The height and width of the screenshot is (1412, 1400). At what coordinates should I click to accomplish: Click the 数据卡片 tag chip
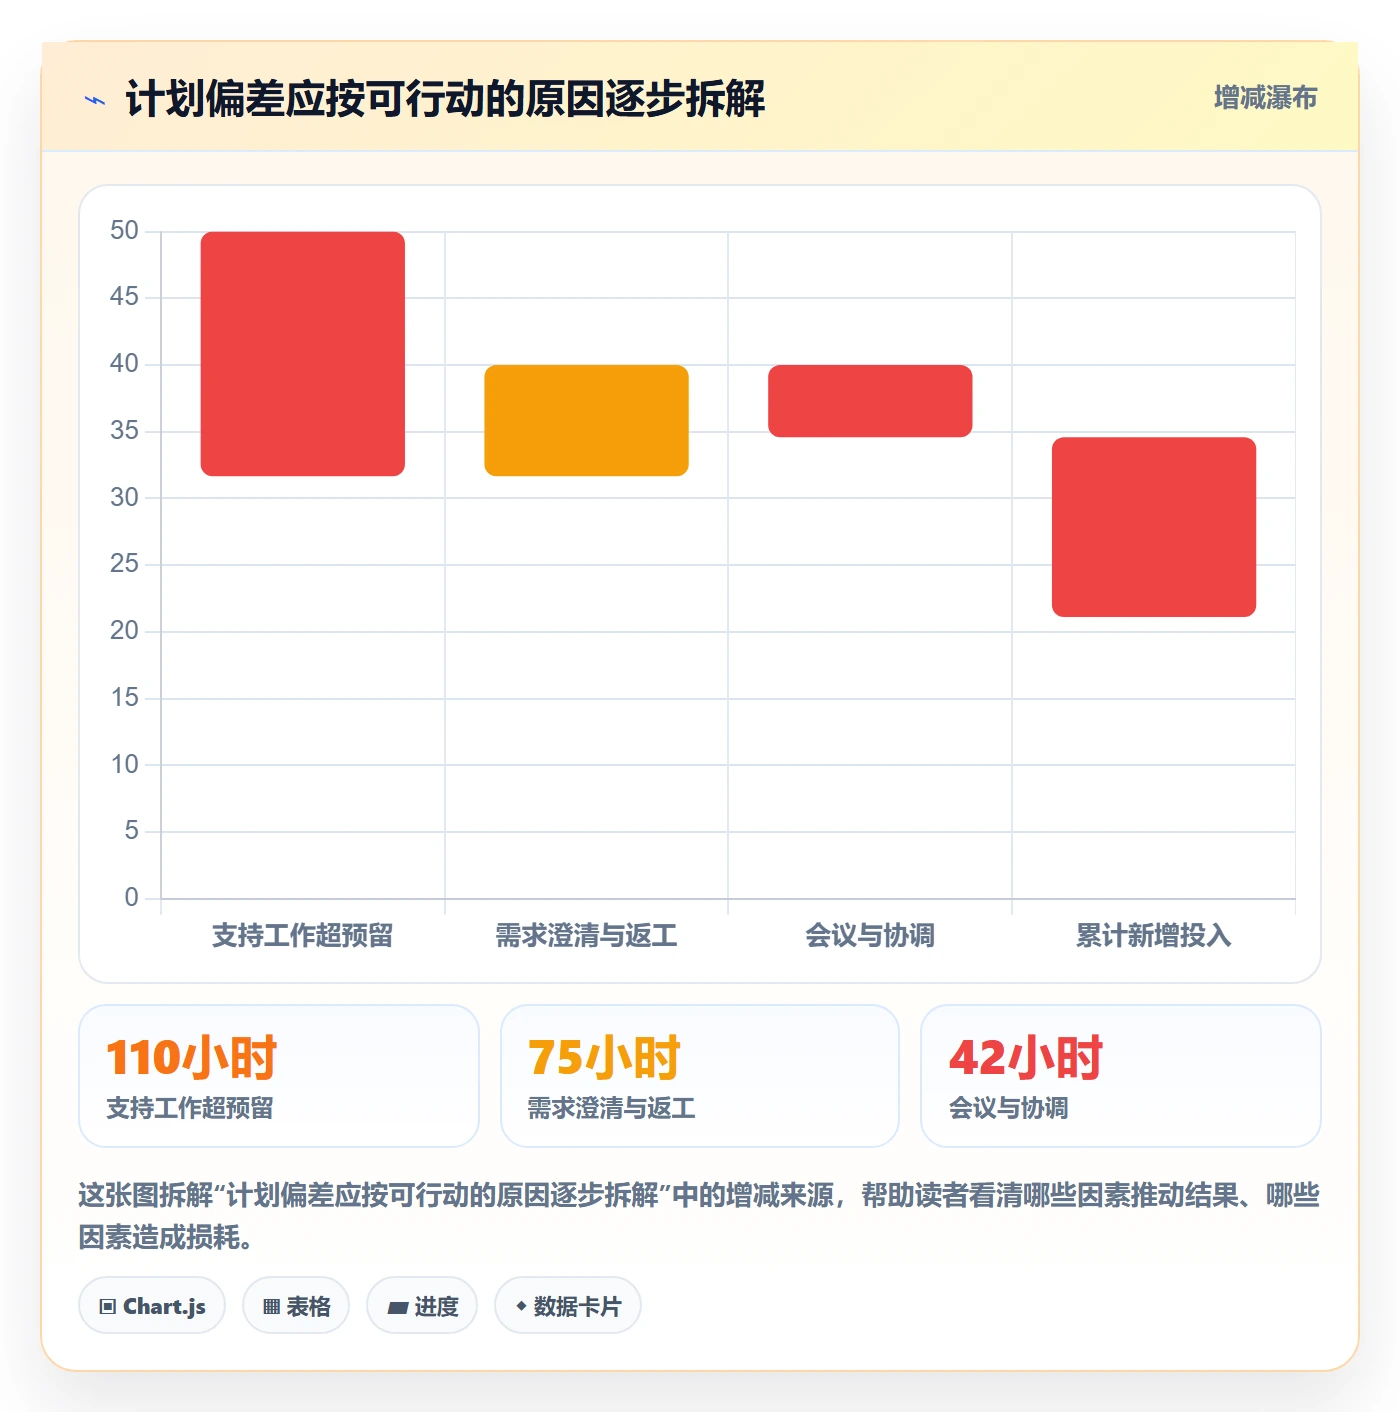pos(568,1305)
